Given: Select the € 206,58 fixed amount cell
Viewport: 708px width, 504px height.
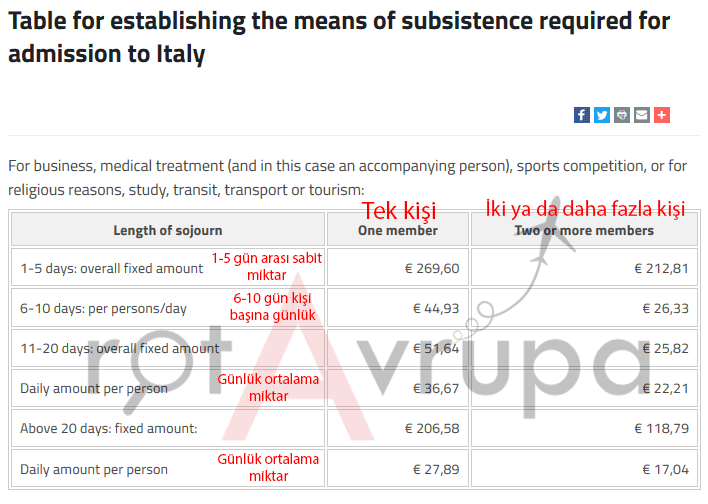Looking at the screenshot, I should point(431,429).
